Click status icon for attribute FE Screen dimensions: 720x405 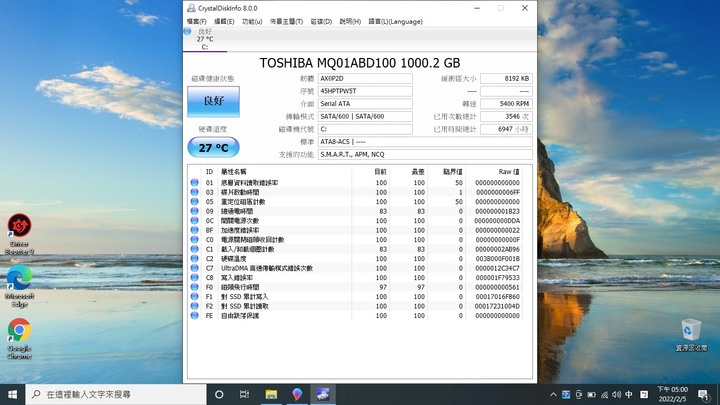[x=195, y=315]
